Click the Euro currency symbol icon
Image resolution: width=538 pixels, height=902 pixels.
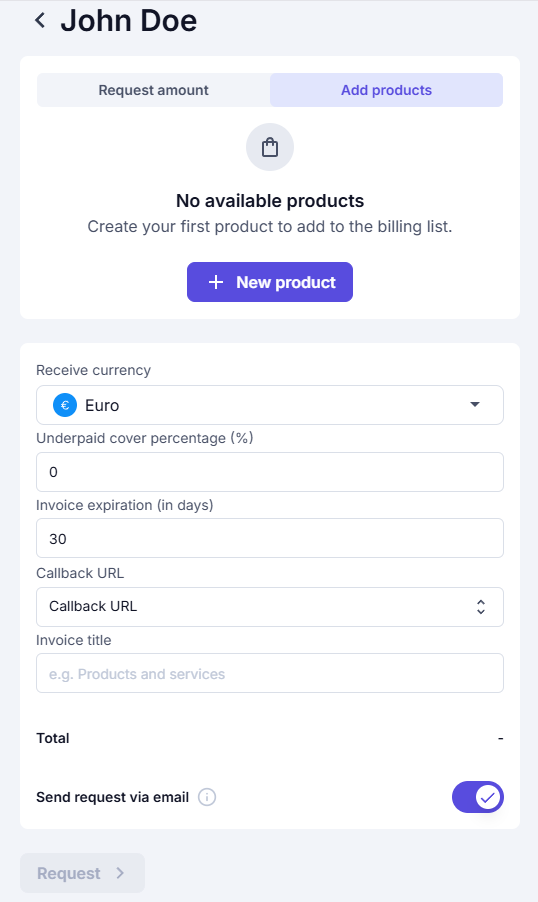[65, 405]
